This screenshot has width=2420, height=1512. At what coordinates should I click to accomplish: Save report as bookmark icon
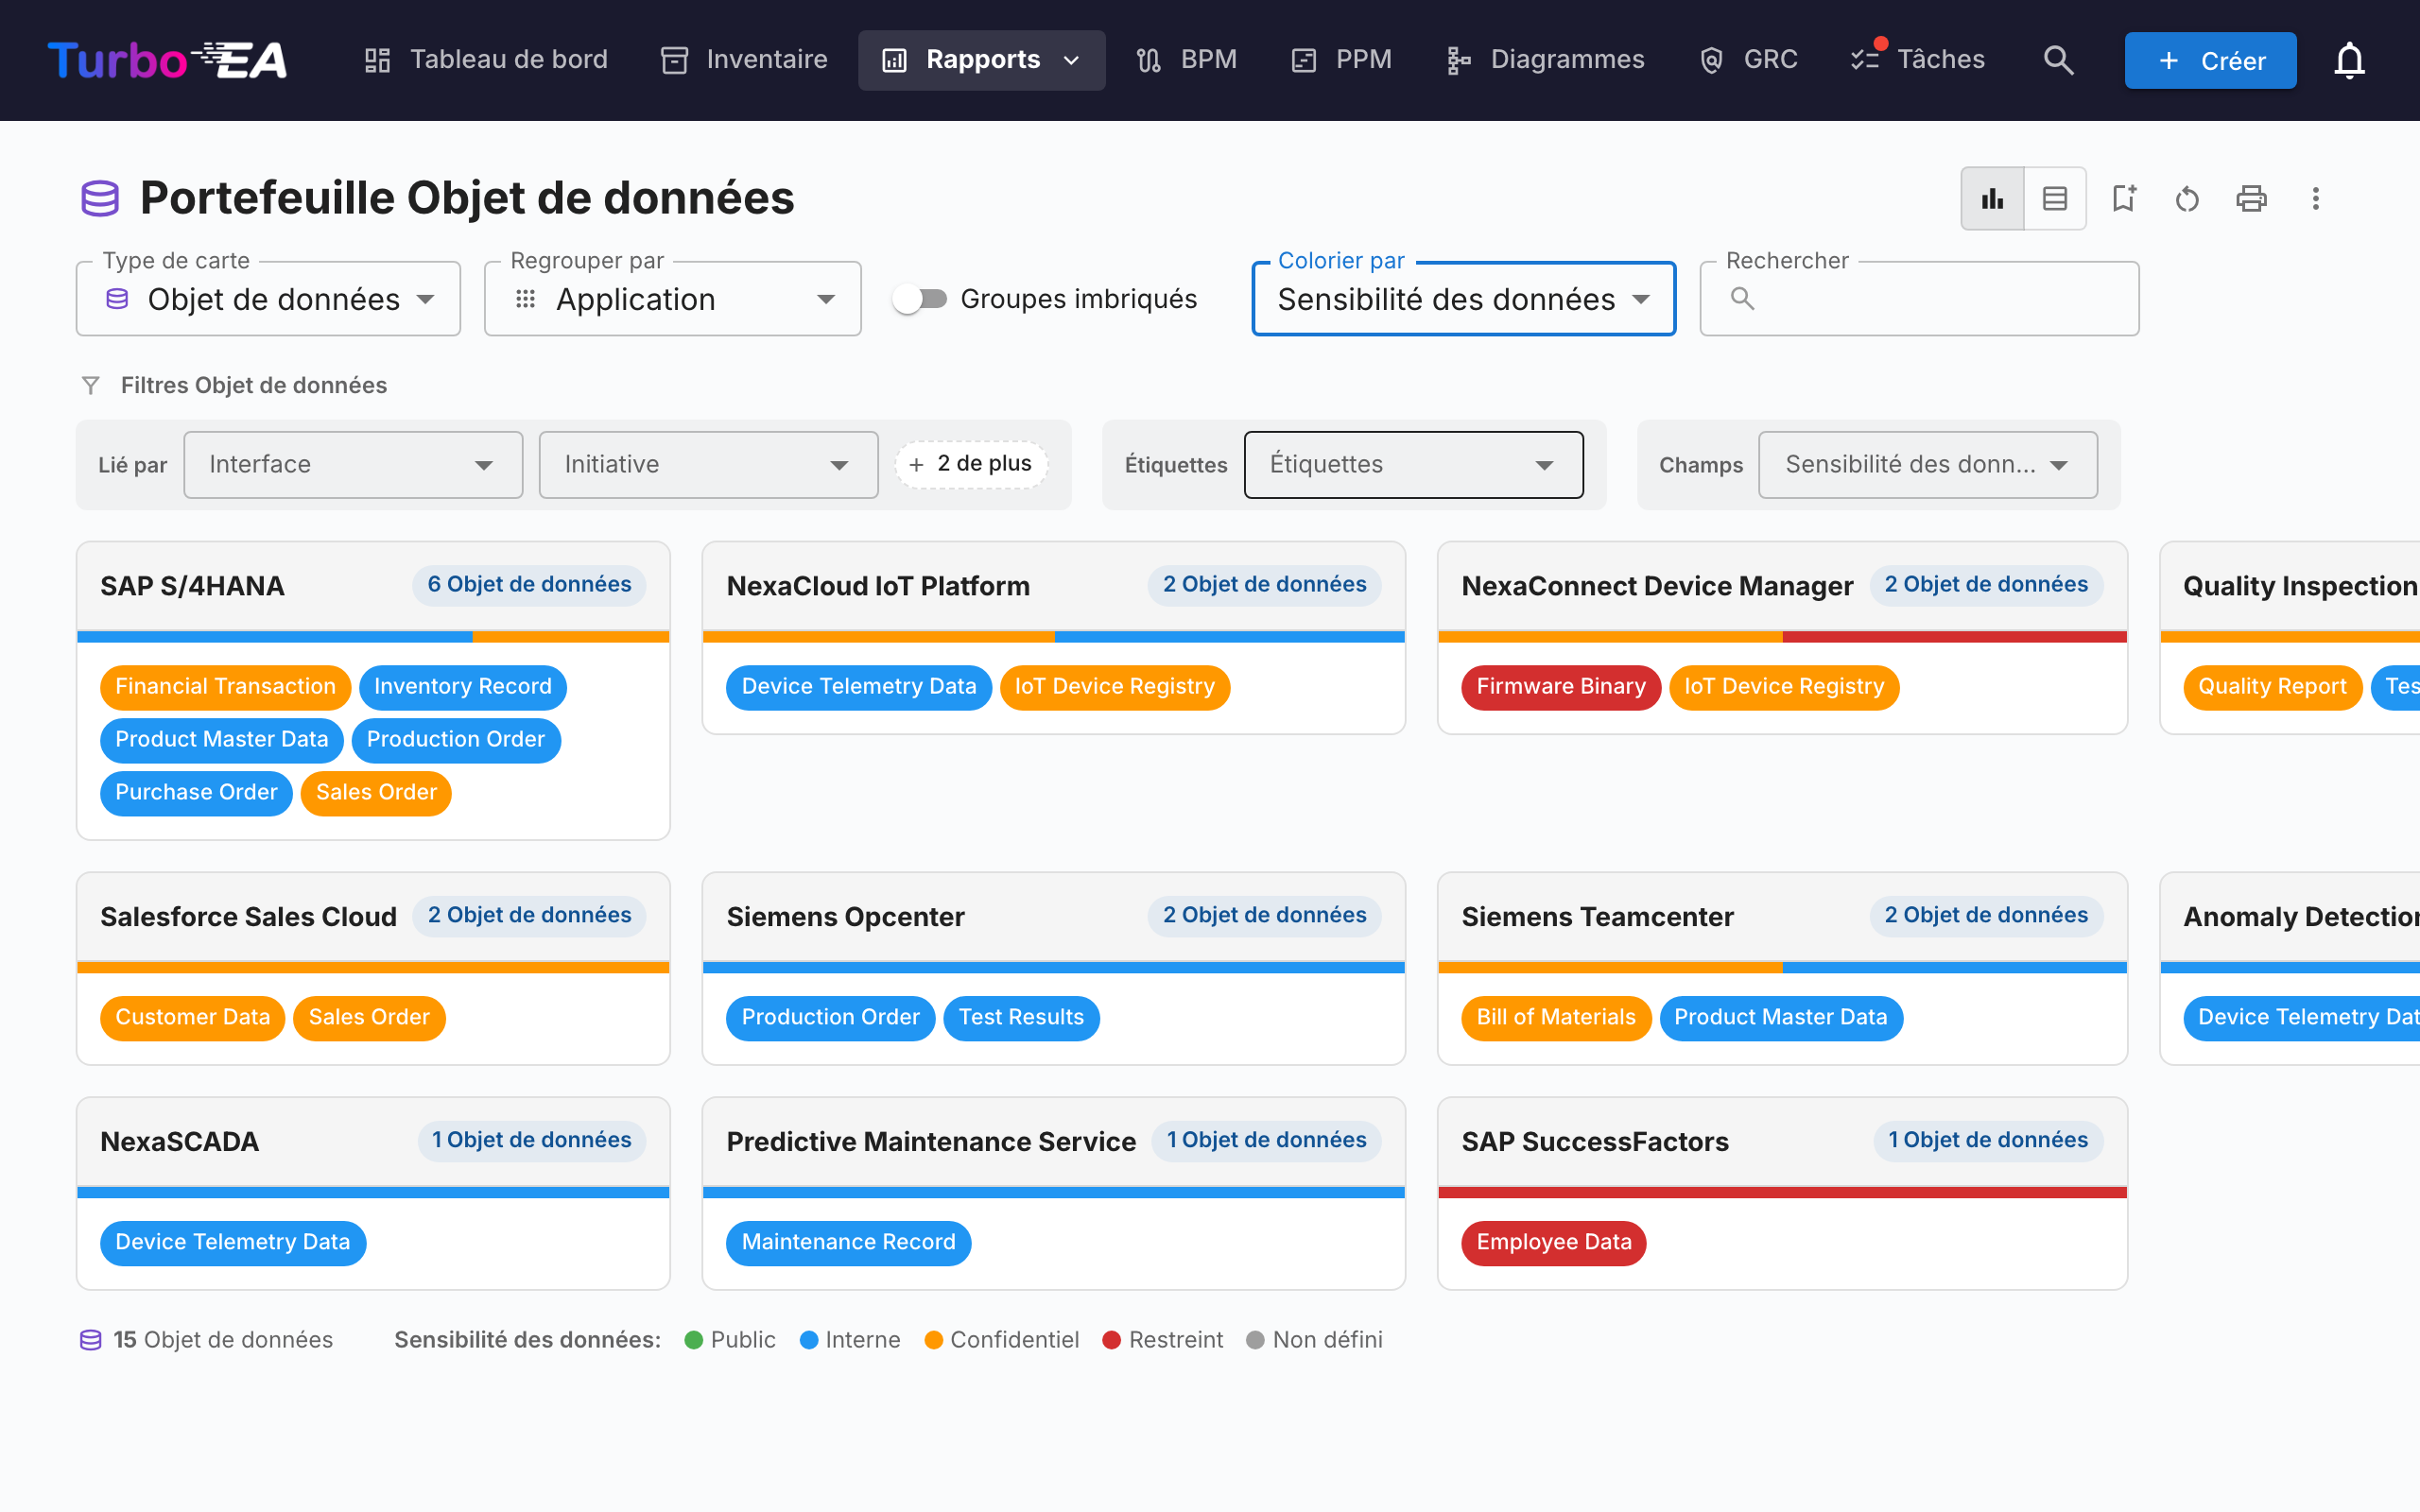2123,198
